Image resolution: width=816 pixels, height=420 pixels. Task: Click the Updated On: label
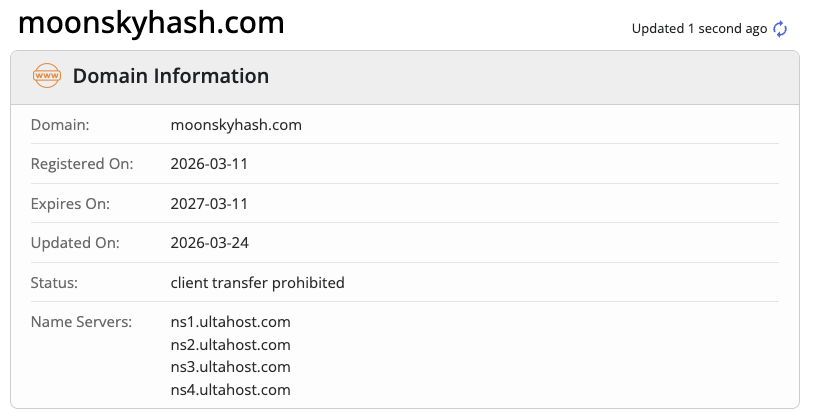75,243
